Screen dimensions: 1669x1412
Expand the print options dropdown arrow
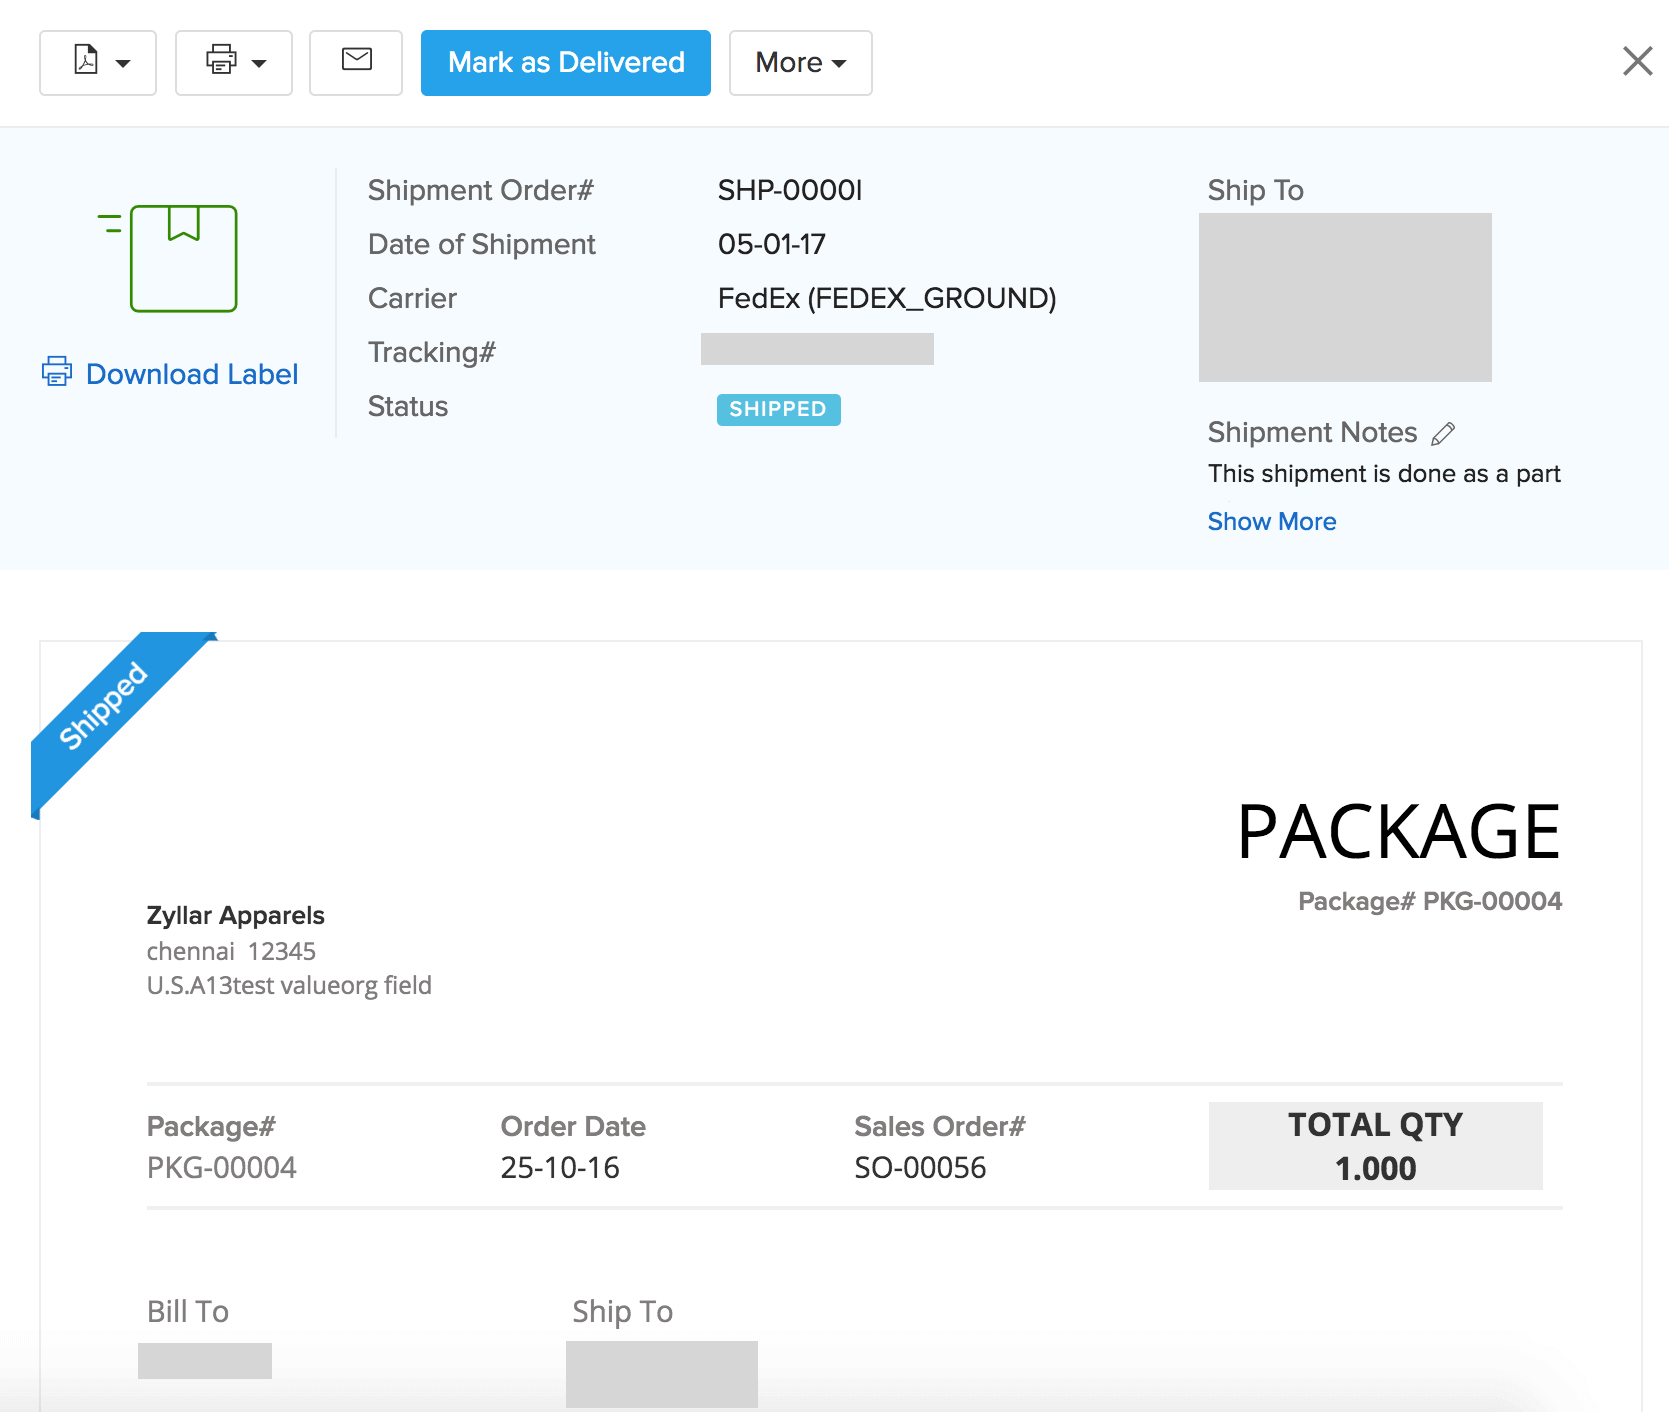coord(259,63)
